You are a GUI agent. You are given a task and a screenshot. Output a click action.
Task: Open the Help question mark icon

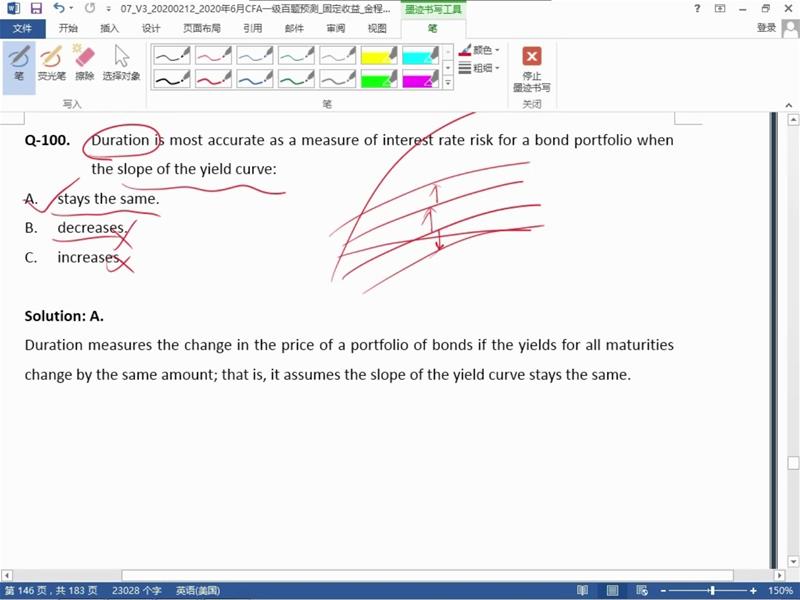tap(697, 8)
